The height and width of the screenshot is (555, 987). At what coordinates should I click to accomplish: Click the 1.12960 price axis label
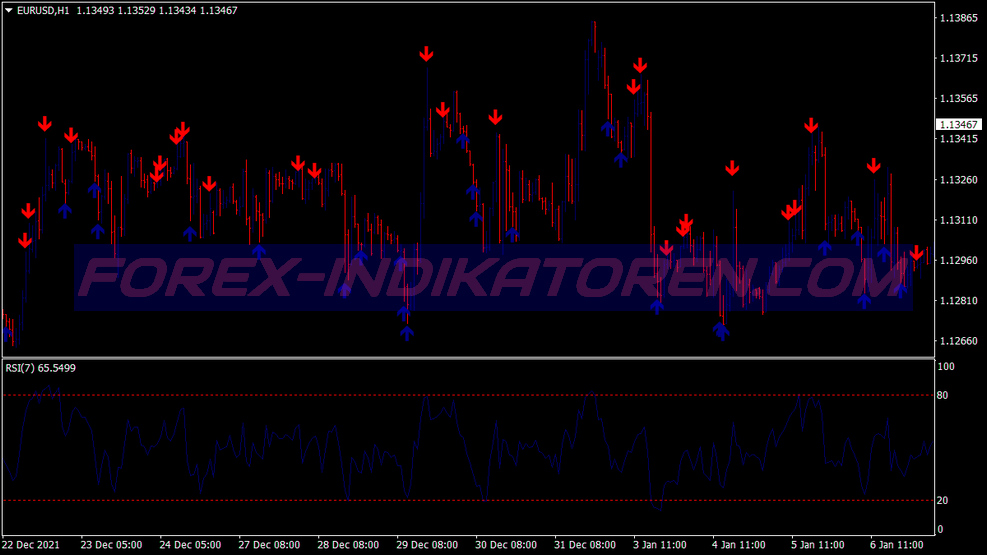point(958,261)
